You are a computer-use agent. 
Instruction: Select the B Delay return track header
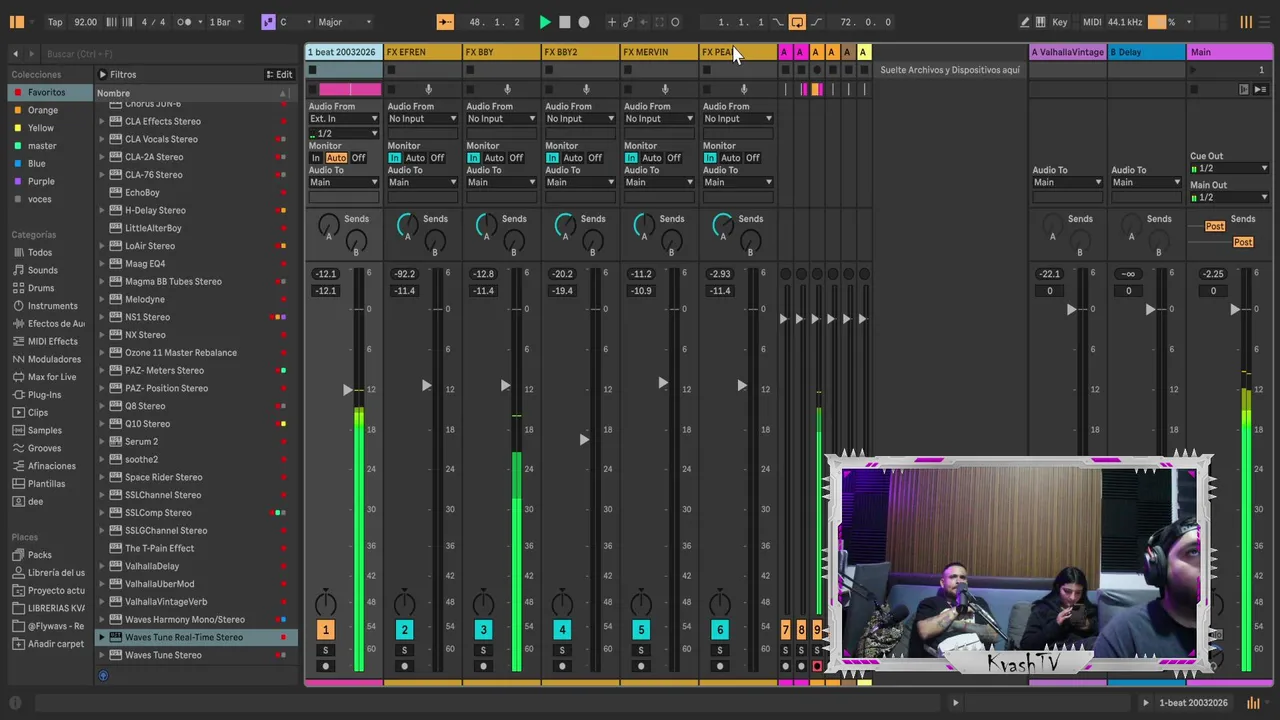pyautogui.click(x=1146, y=52)
